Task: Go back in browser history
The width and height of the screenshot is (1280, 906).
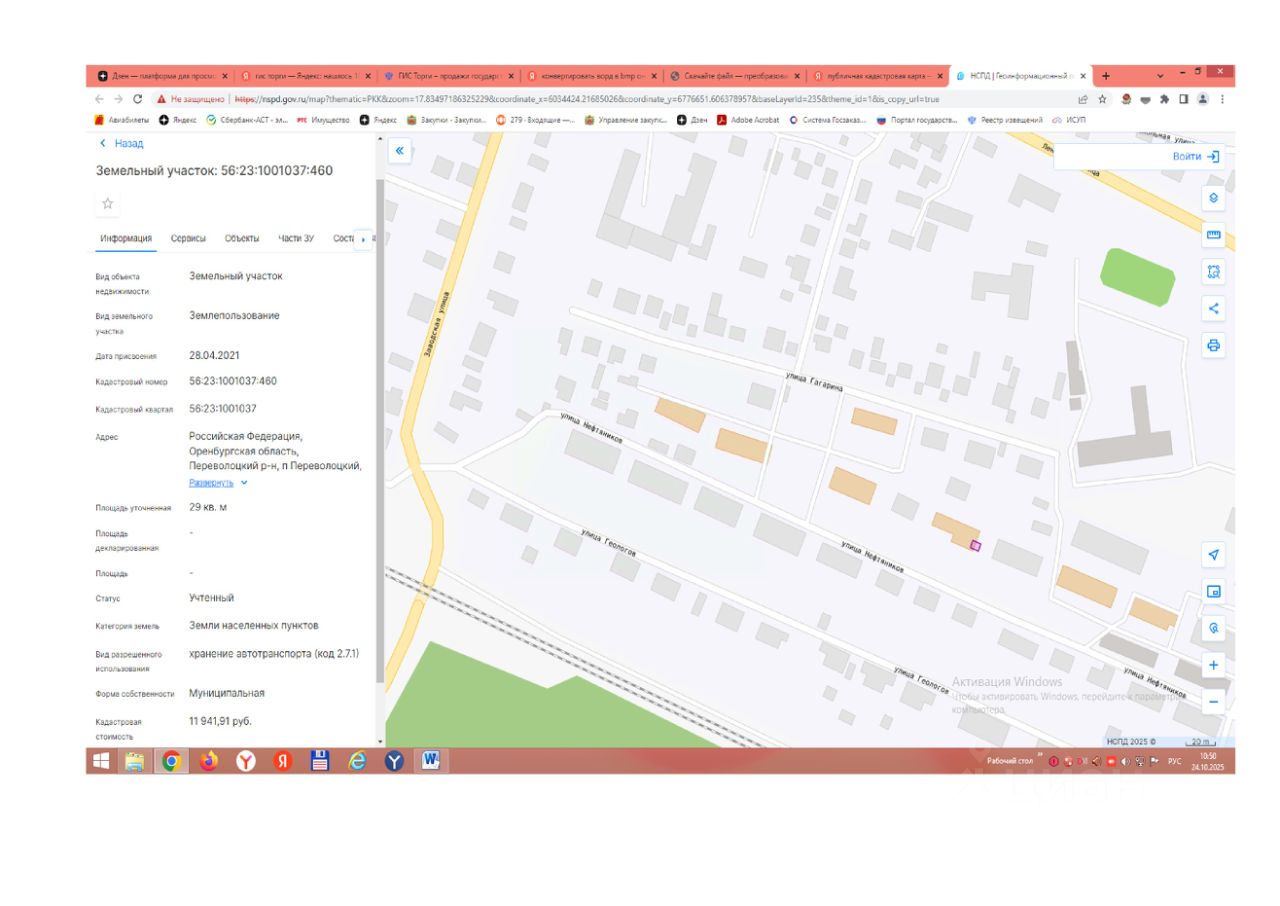Action: [x=99, y=99]
